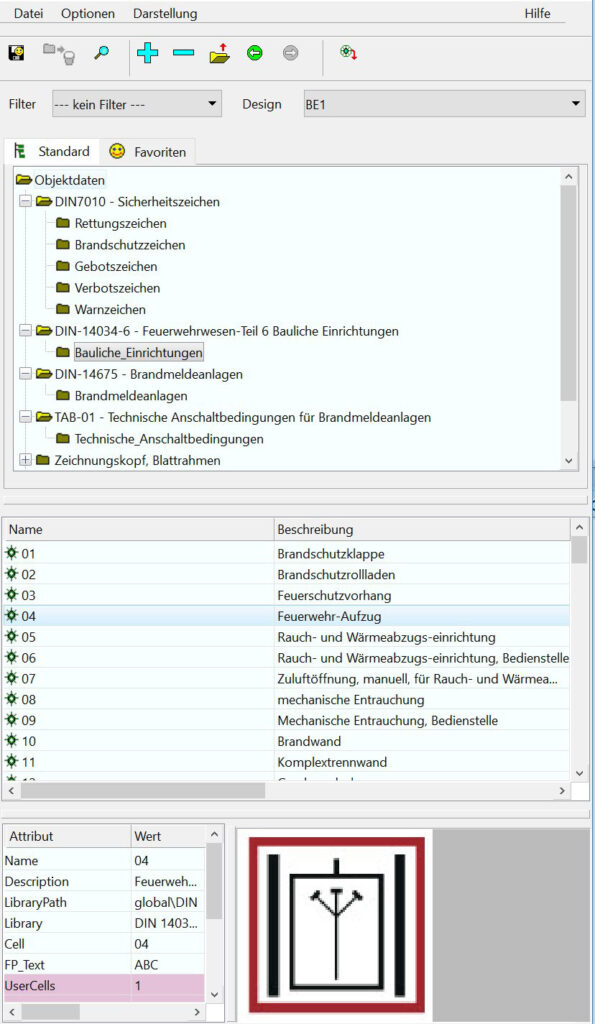This screenshot has height=1024, width=595.
Task: Select the Verbotszeichen folder
Action: [x=117, y=288]
